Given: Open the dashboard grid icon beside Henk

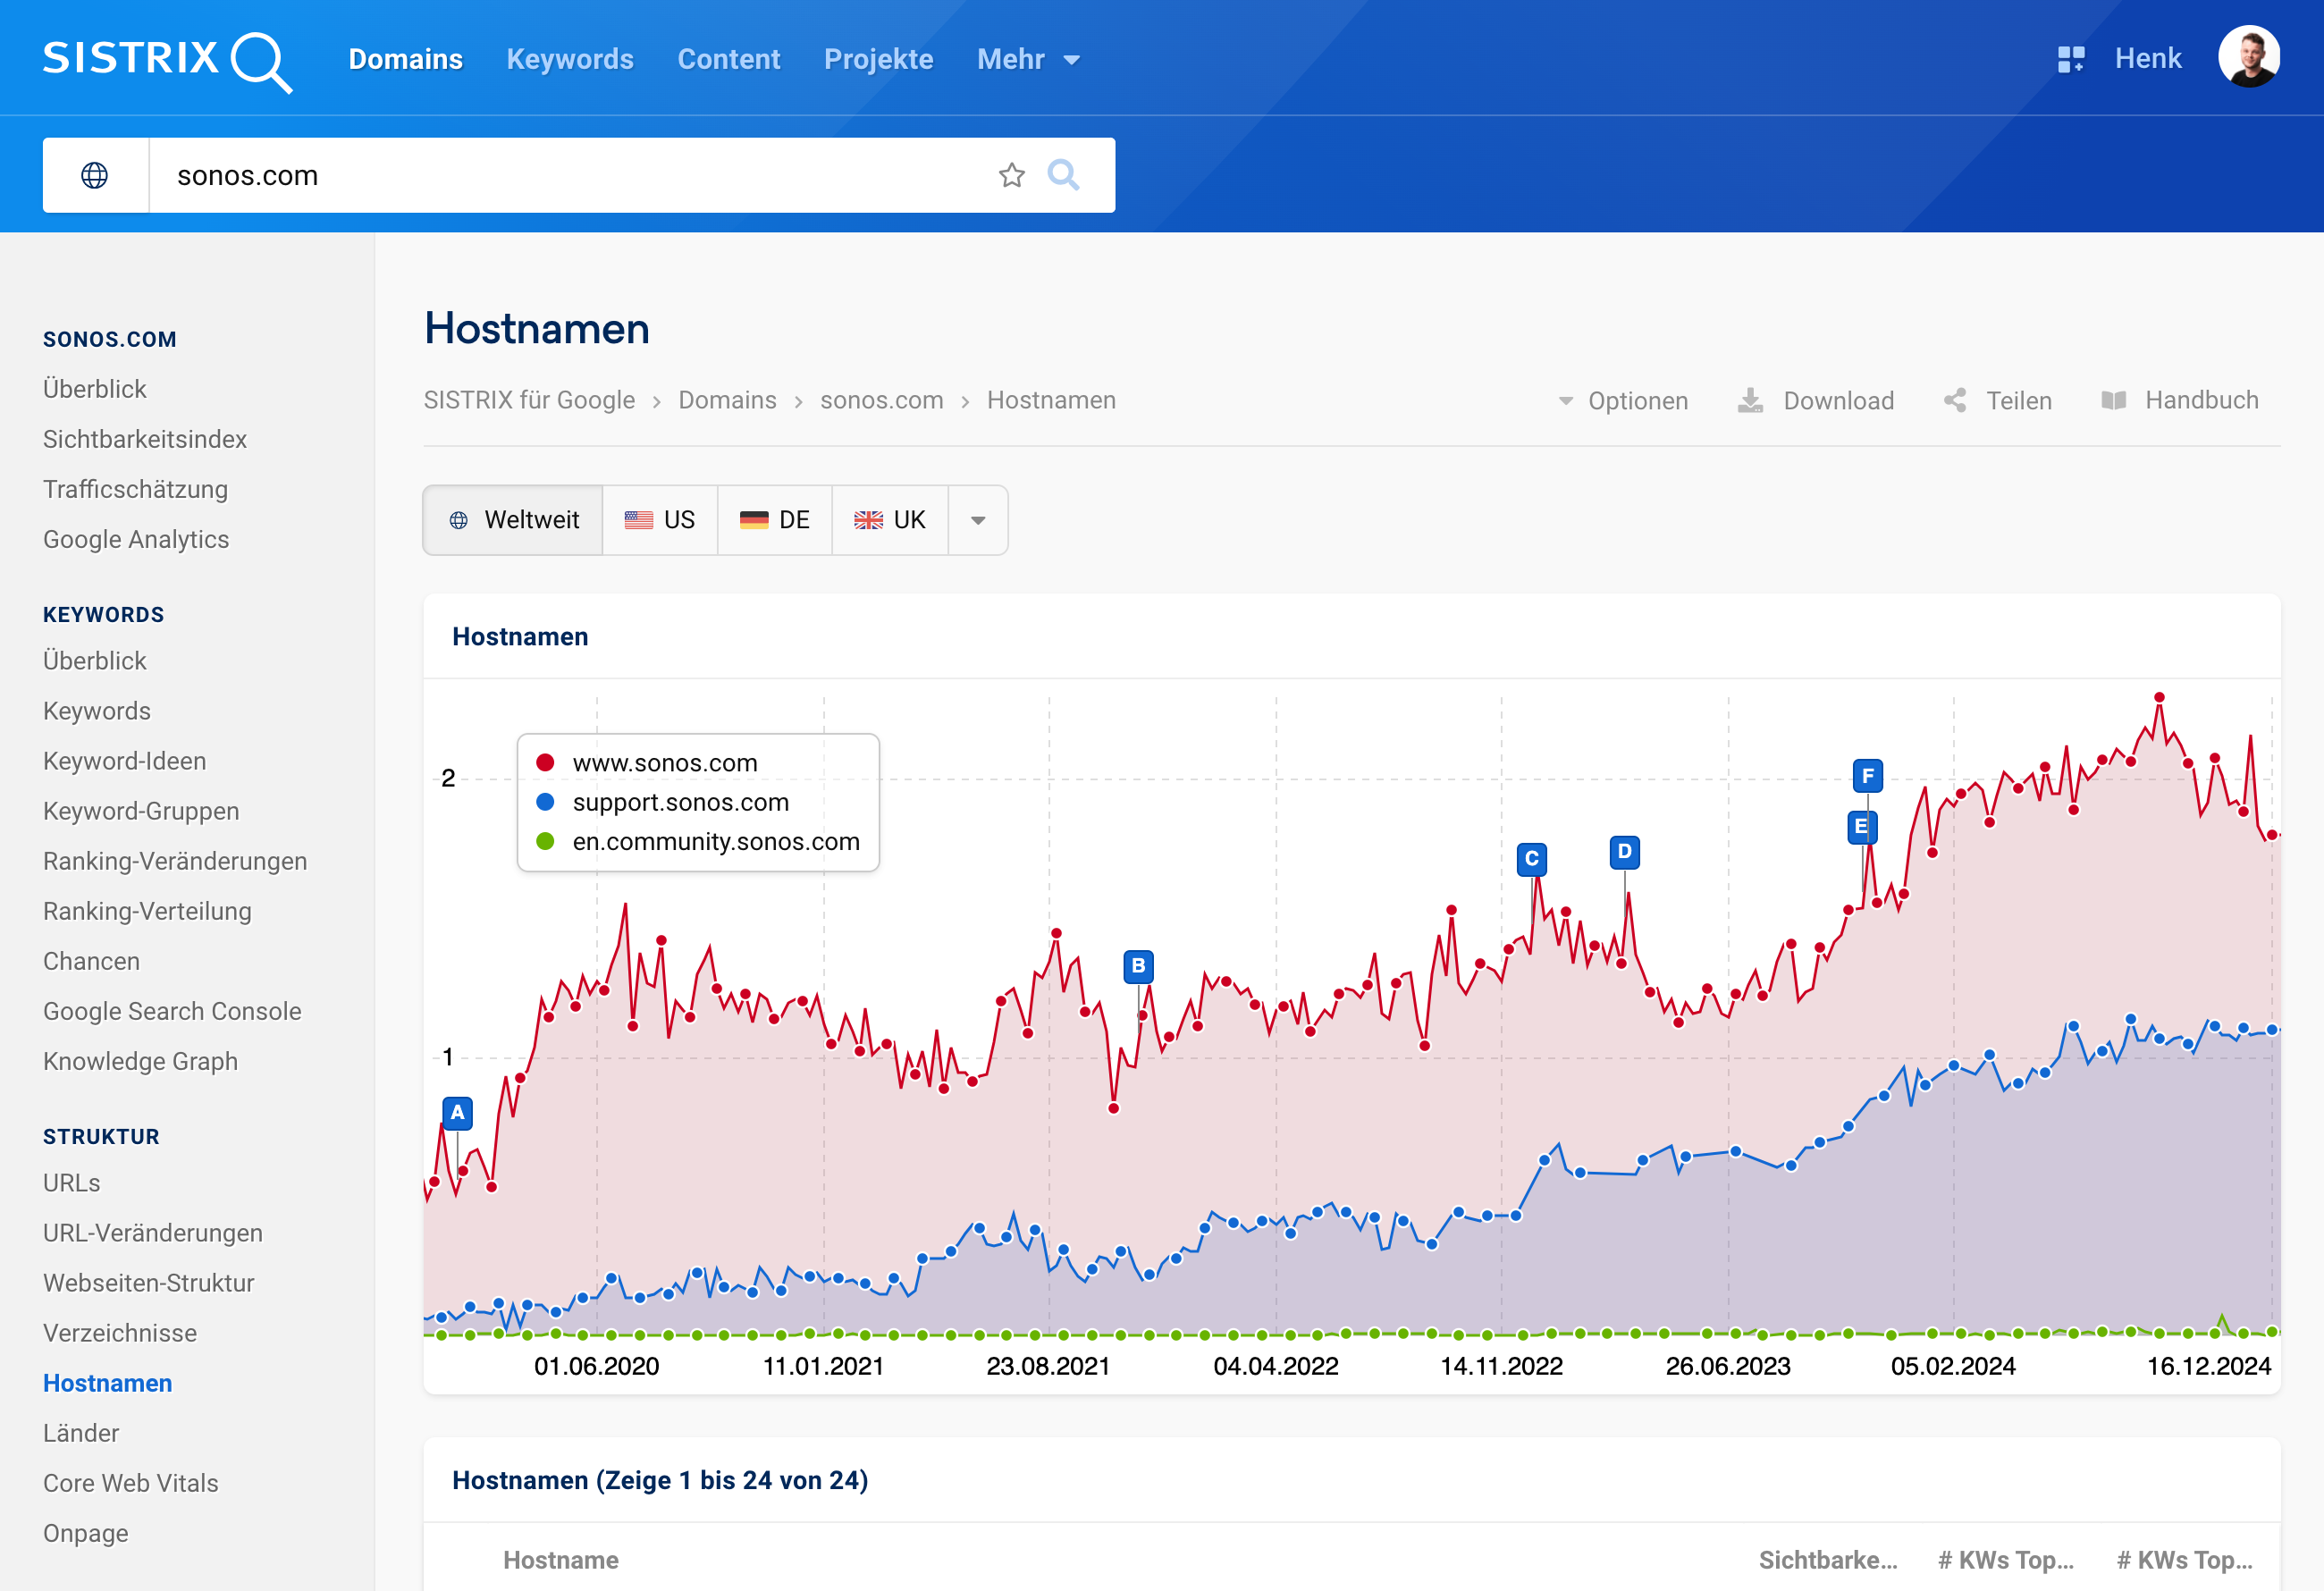Looking at the screenshot, I should coord(2070,59).
